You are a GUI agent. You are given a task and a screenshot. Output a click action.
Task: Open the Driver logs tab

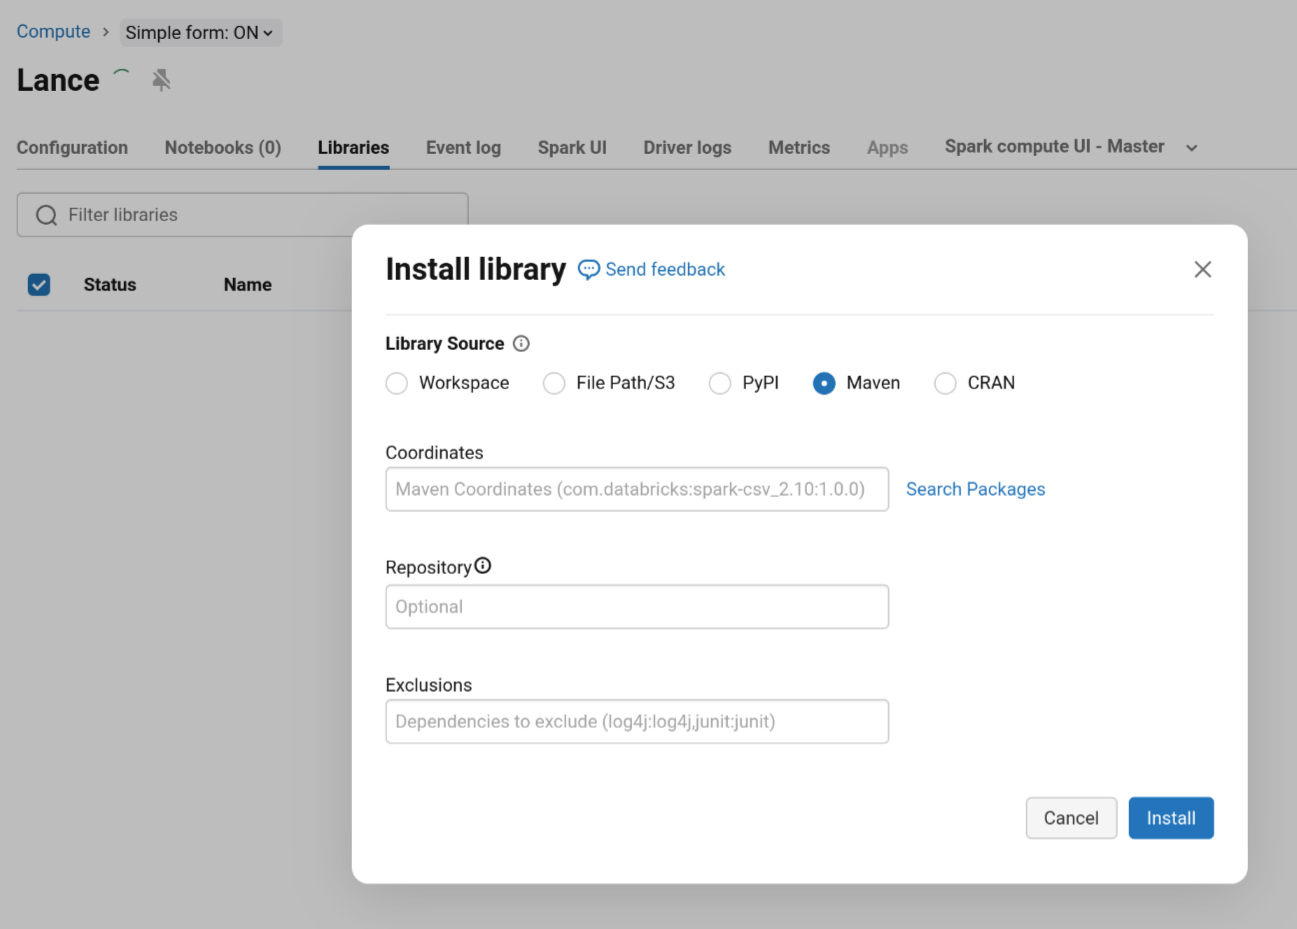687,147
